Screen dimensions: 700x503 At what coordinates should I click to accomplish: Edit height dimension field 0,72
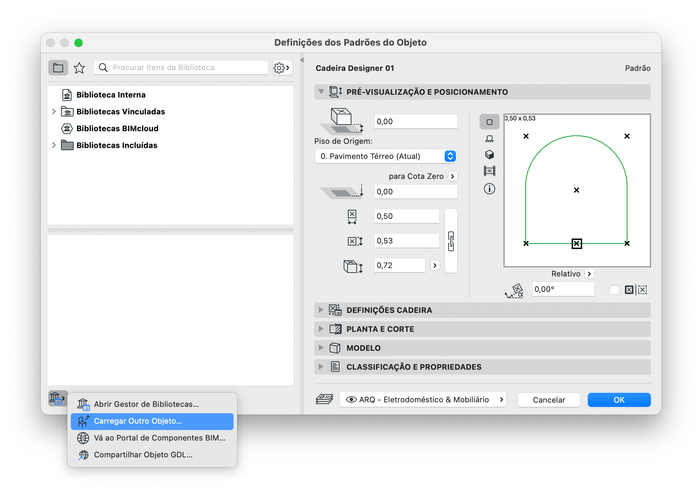(399, 266)
